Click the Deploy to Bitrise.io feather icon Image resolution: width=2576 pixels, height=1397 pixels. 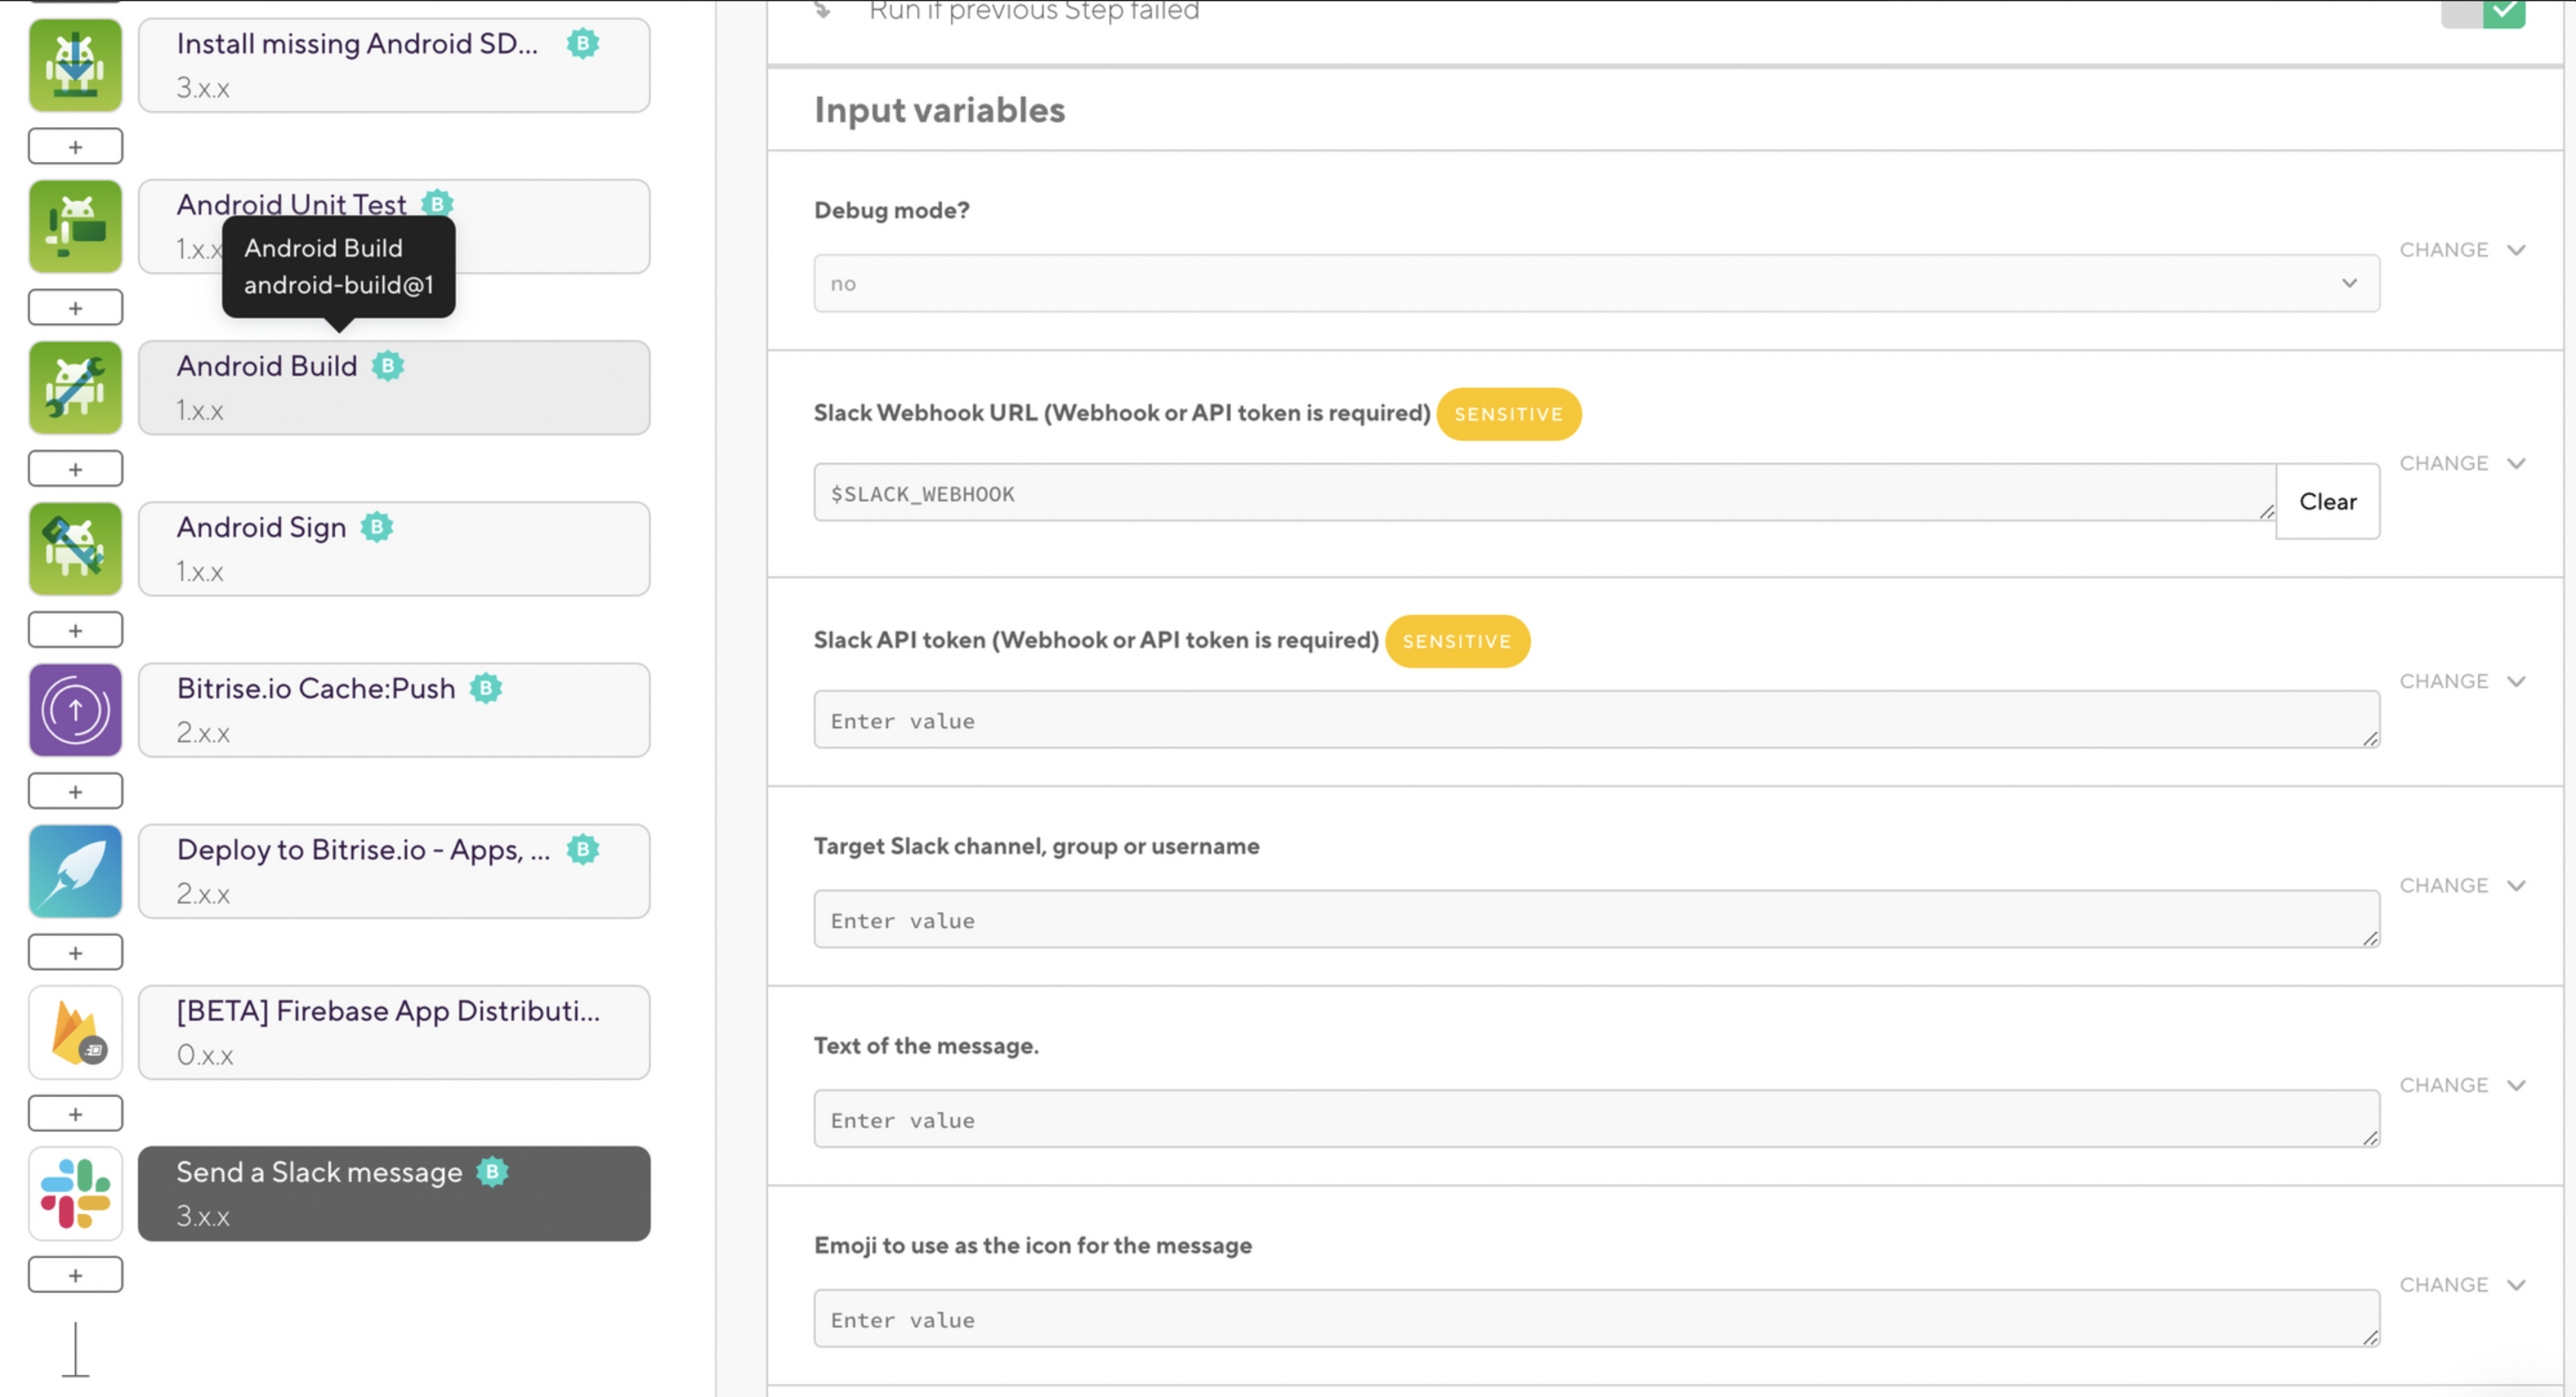tap(75, 871)
